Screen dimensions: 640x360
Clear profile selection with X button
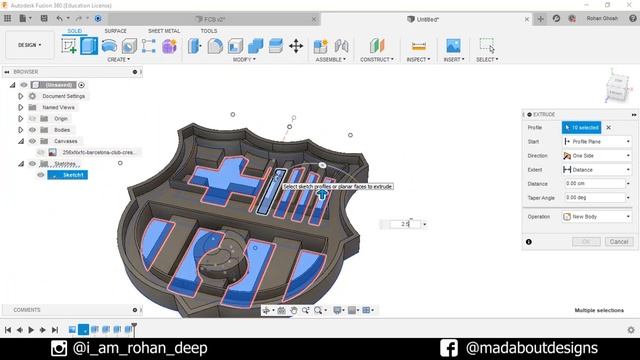click(x=609, y=128)
